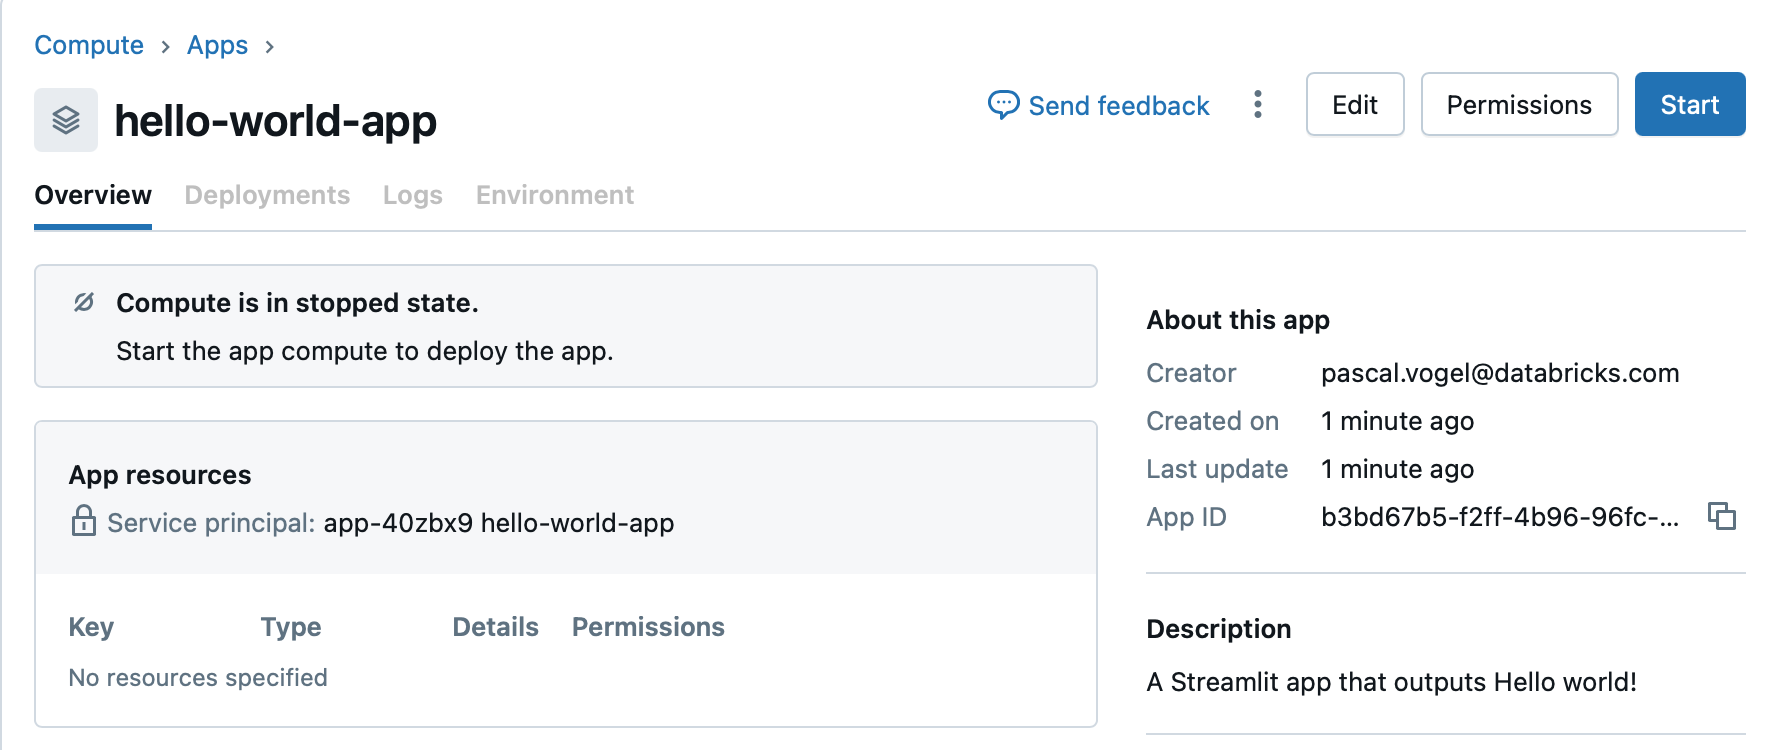Image resolution: width=1768 pixels, height=750 pixels.
Task: Click the breadcrumb chevron after Apps
Action: 269,47
